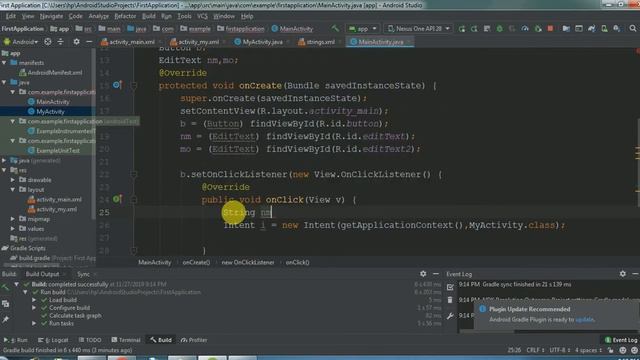Select AndroidManifest.xml in project tree
Image resolution: width=640 pixels, height=360 pixels.
(x=51, y=73)
